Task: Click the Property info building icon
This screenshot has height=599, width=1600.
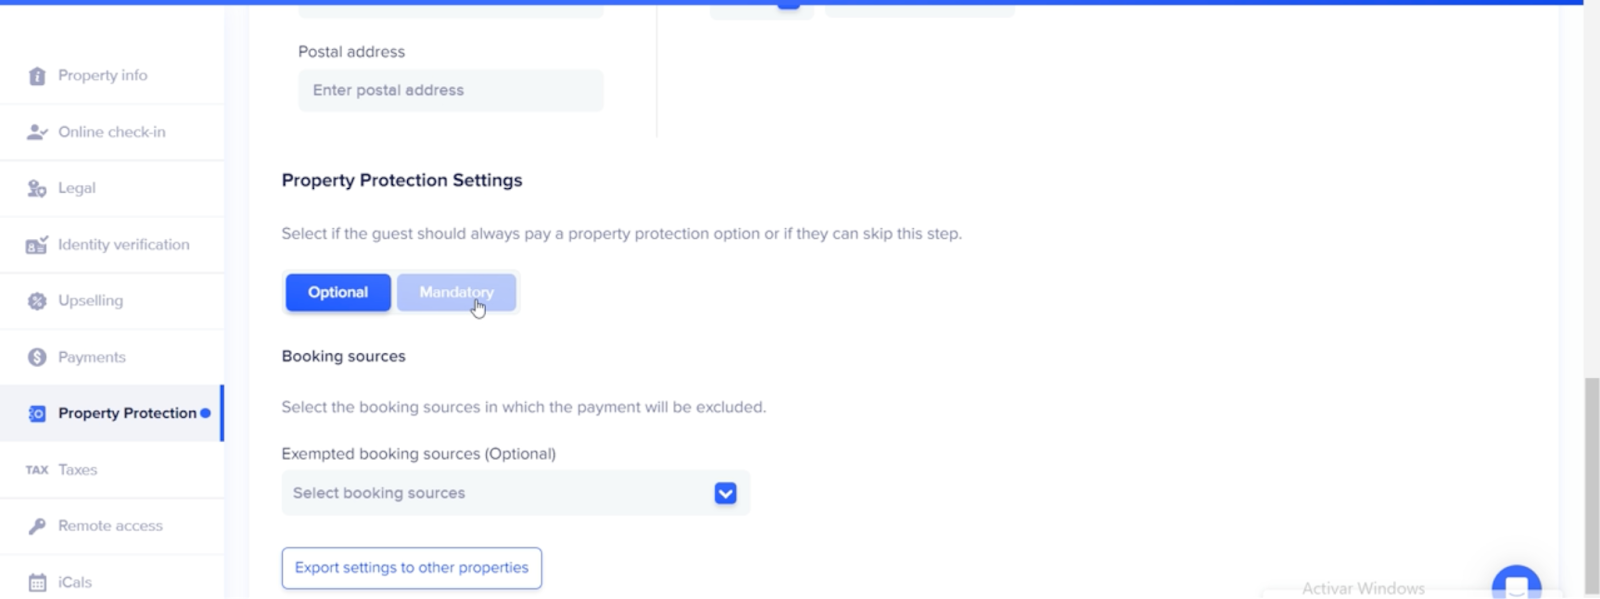Action: [x=37, y=76]
